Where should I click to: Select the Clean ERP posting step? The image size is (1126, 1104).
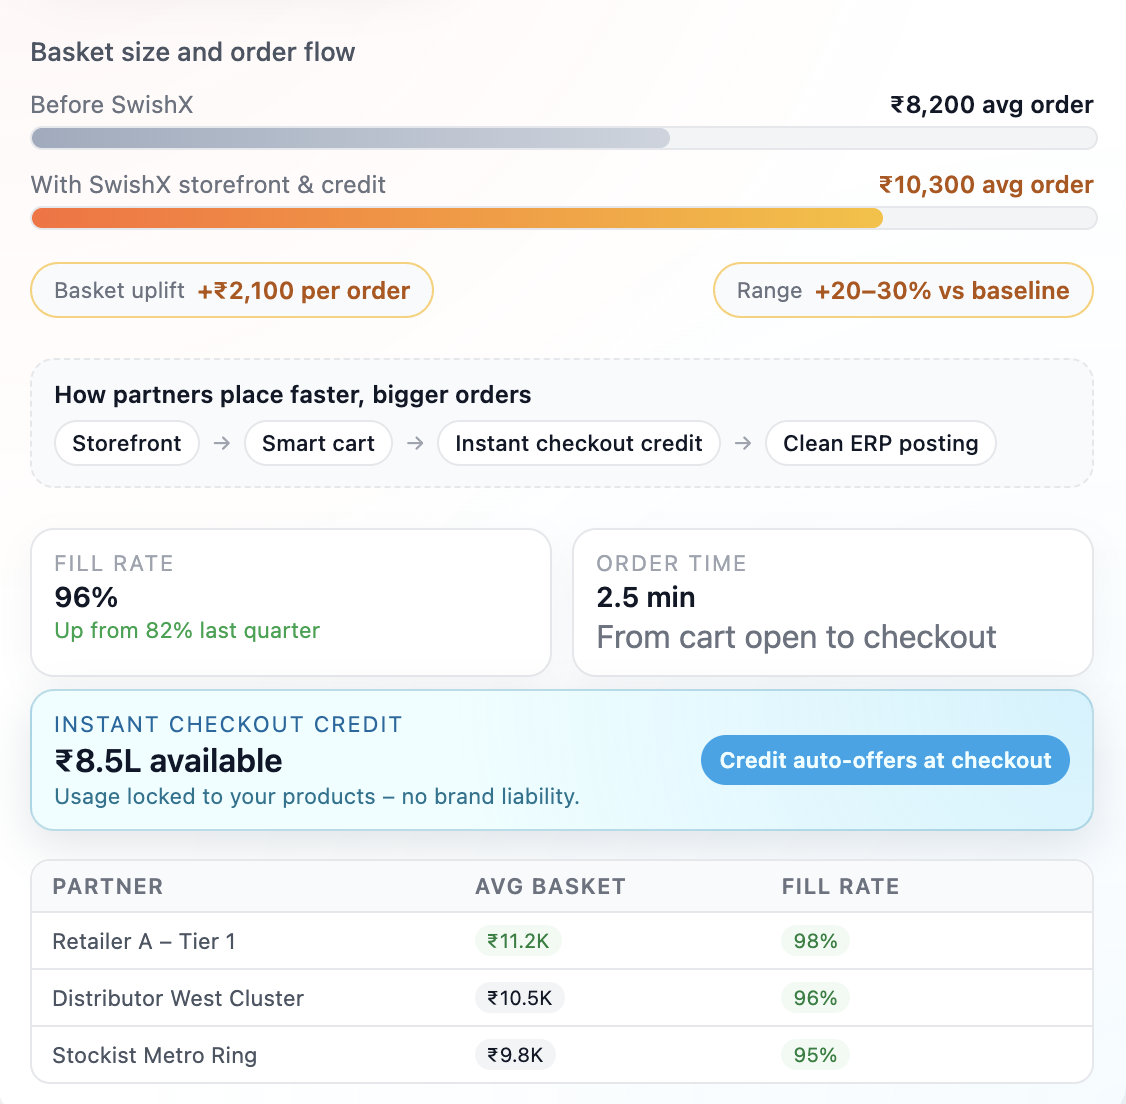pyautogui.click(x=880, y=443)
